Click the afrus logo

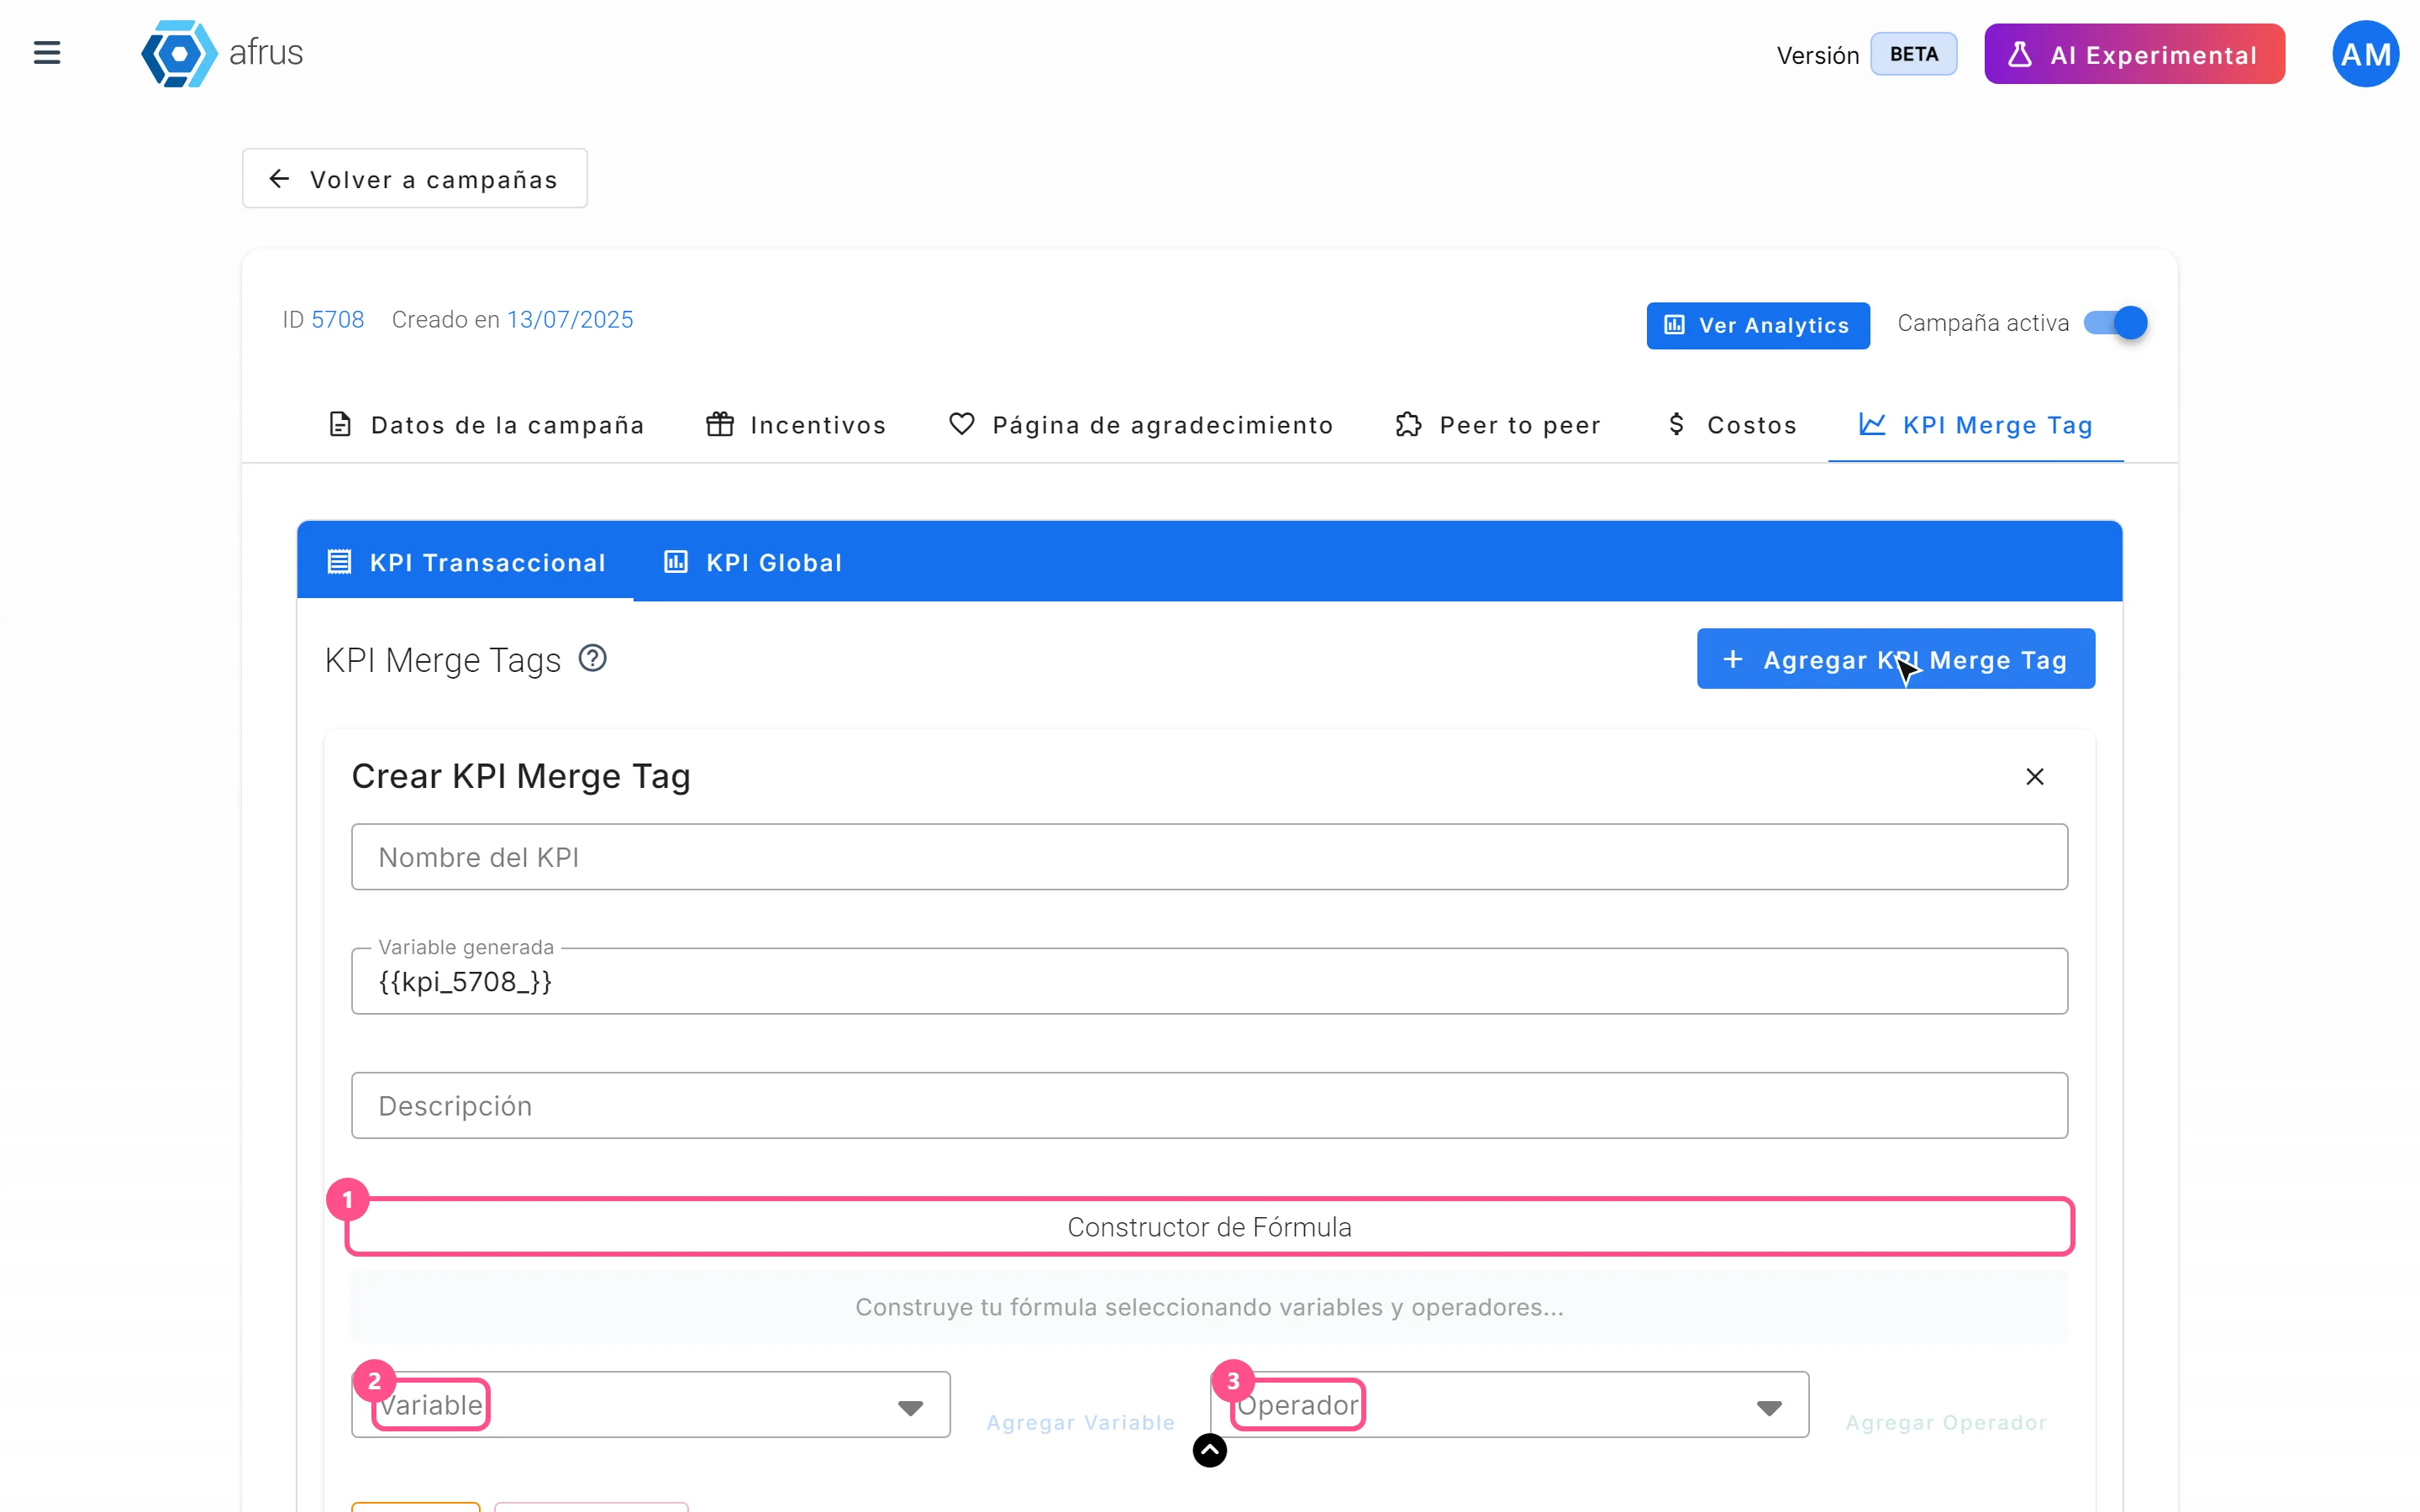222,53
